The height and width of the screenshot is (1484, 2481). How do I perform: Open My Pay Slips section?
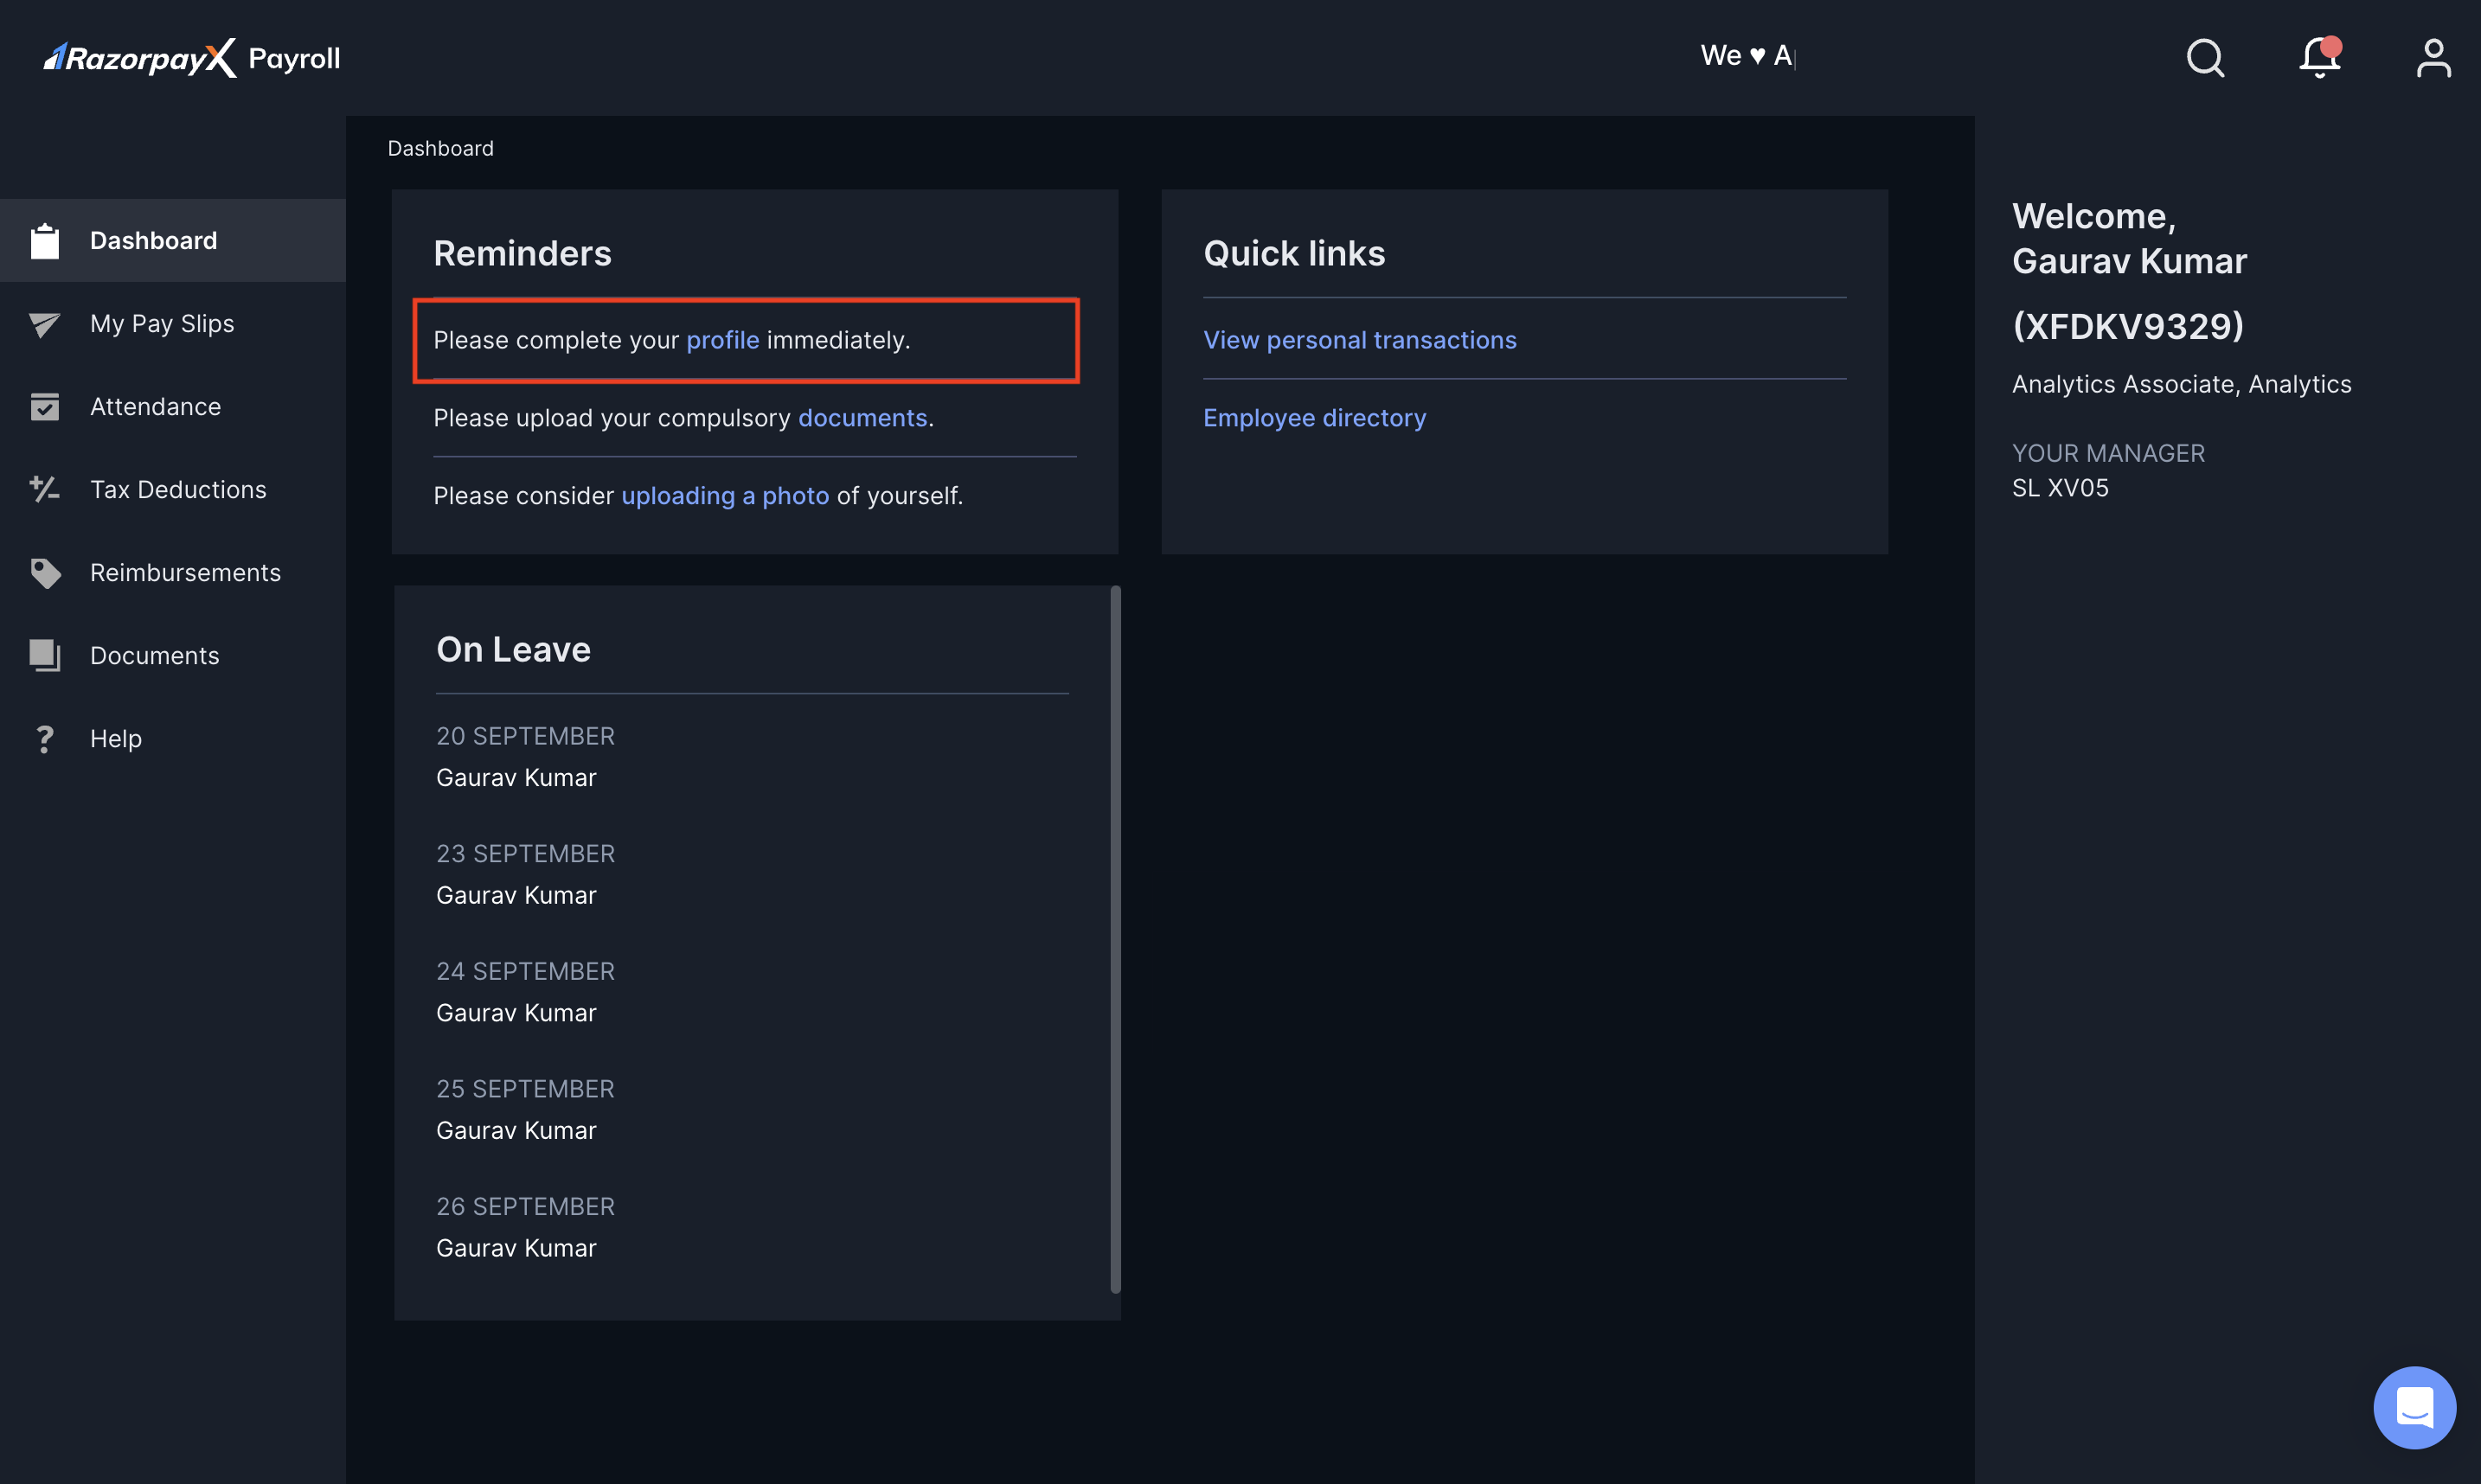click(x=161, y=323)
